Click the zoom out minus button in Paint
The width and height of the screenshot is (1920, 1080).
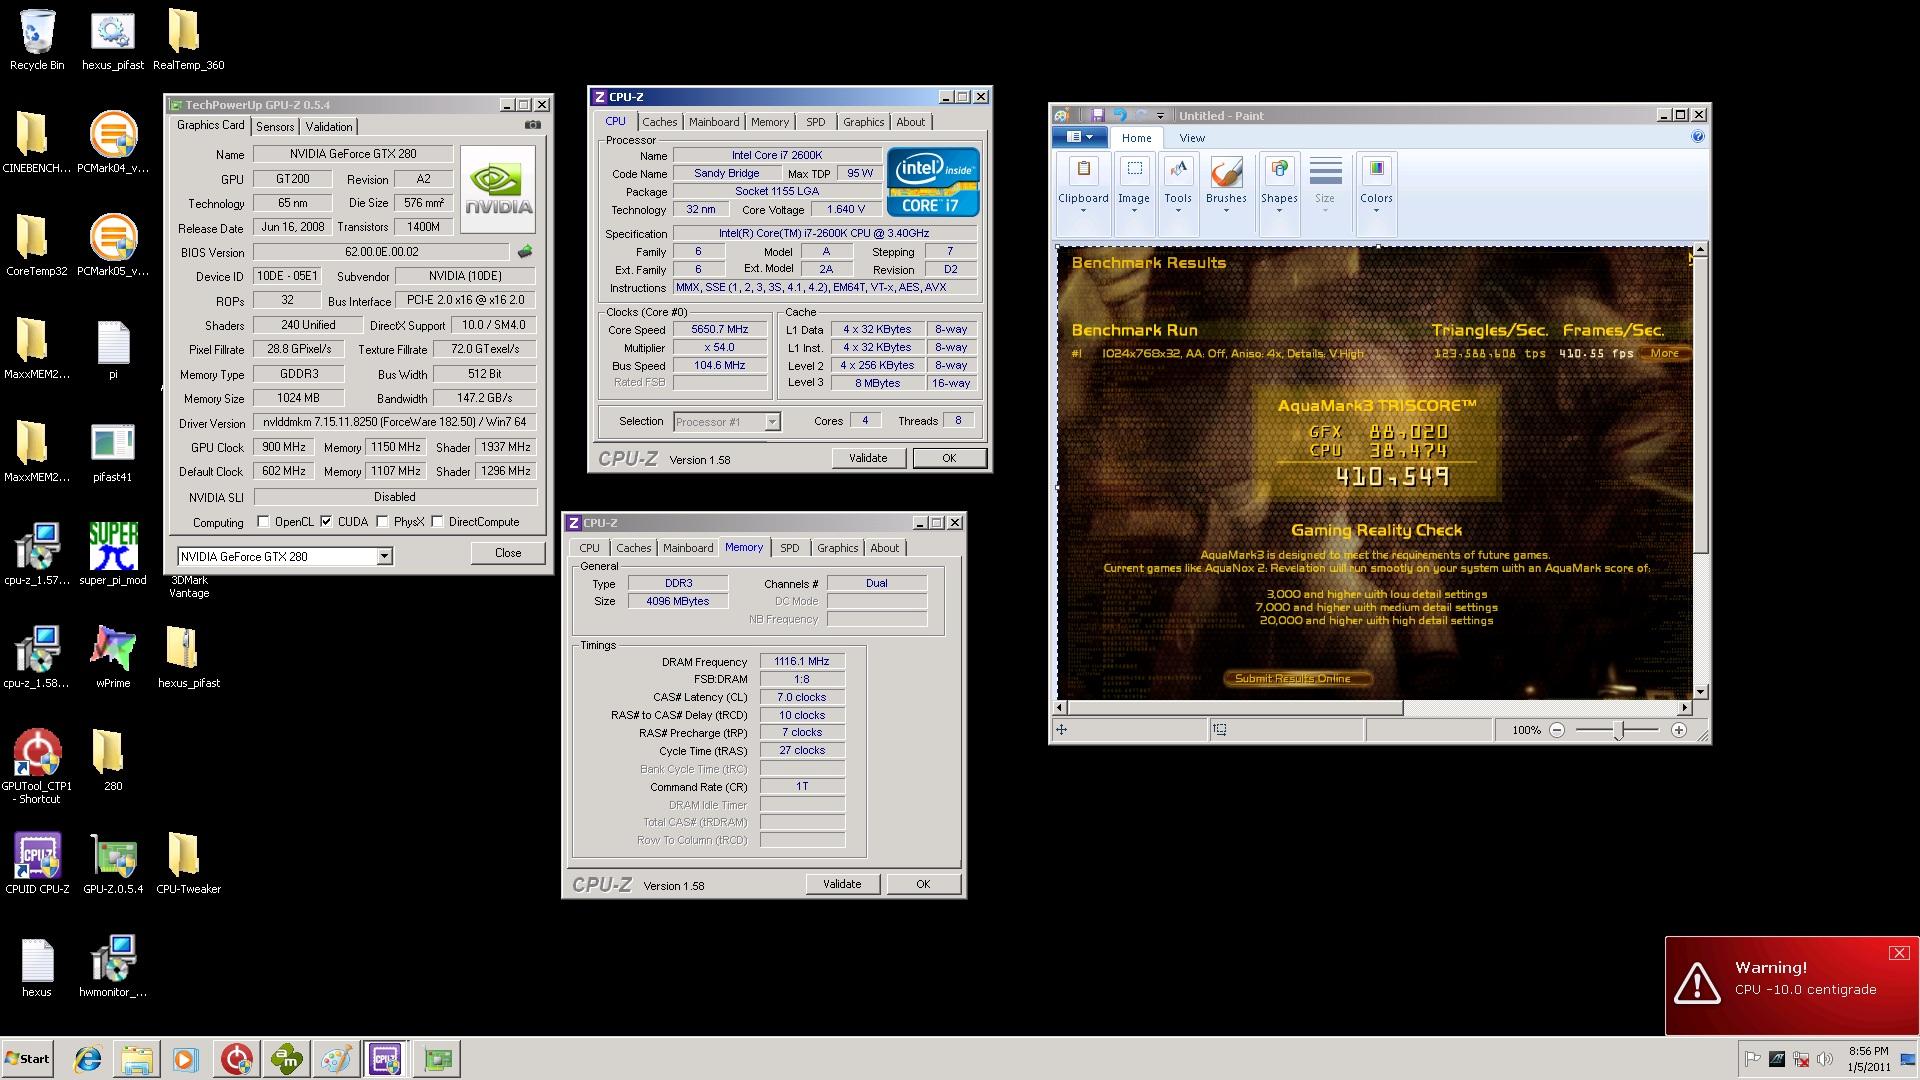(1557, 730)
